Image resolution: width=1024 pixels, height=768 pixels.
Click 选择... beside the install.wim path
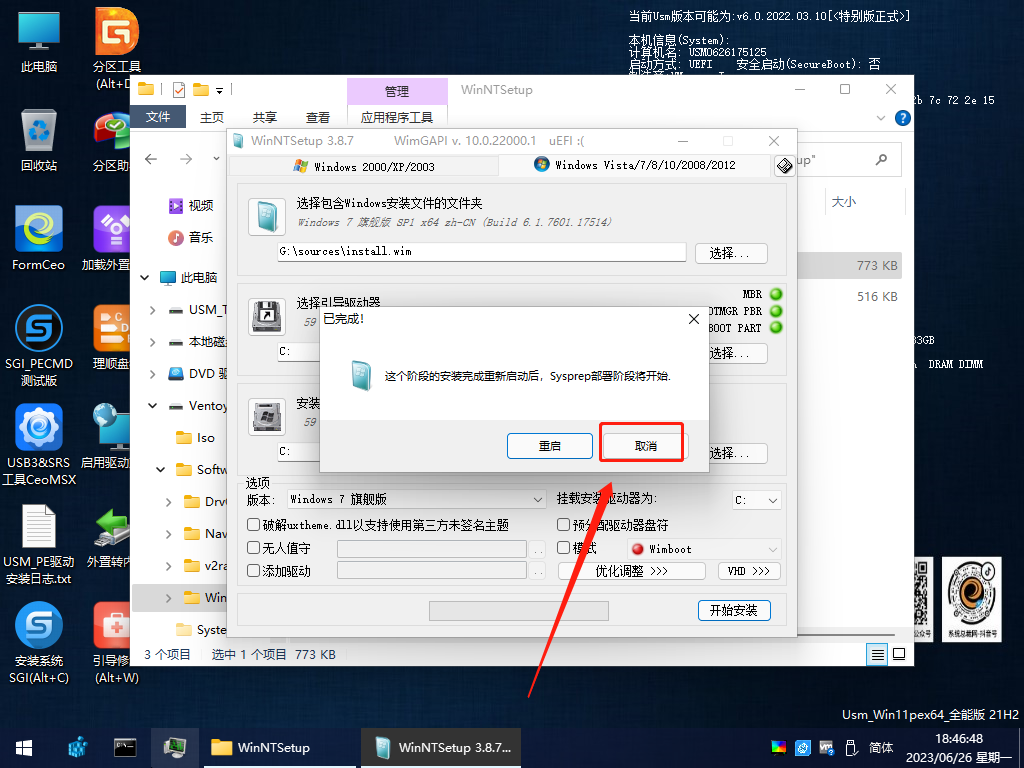pyautogui.click(x=730, y=253)
